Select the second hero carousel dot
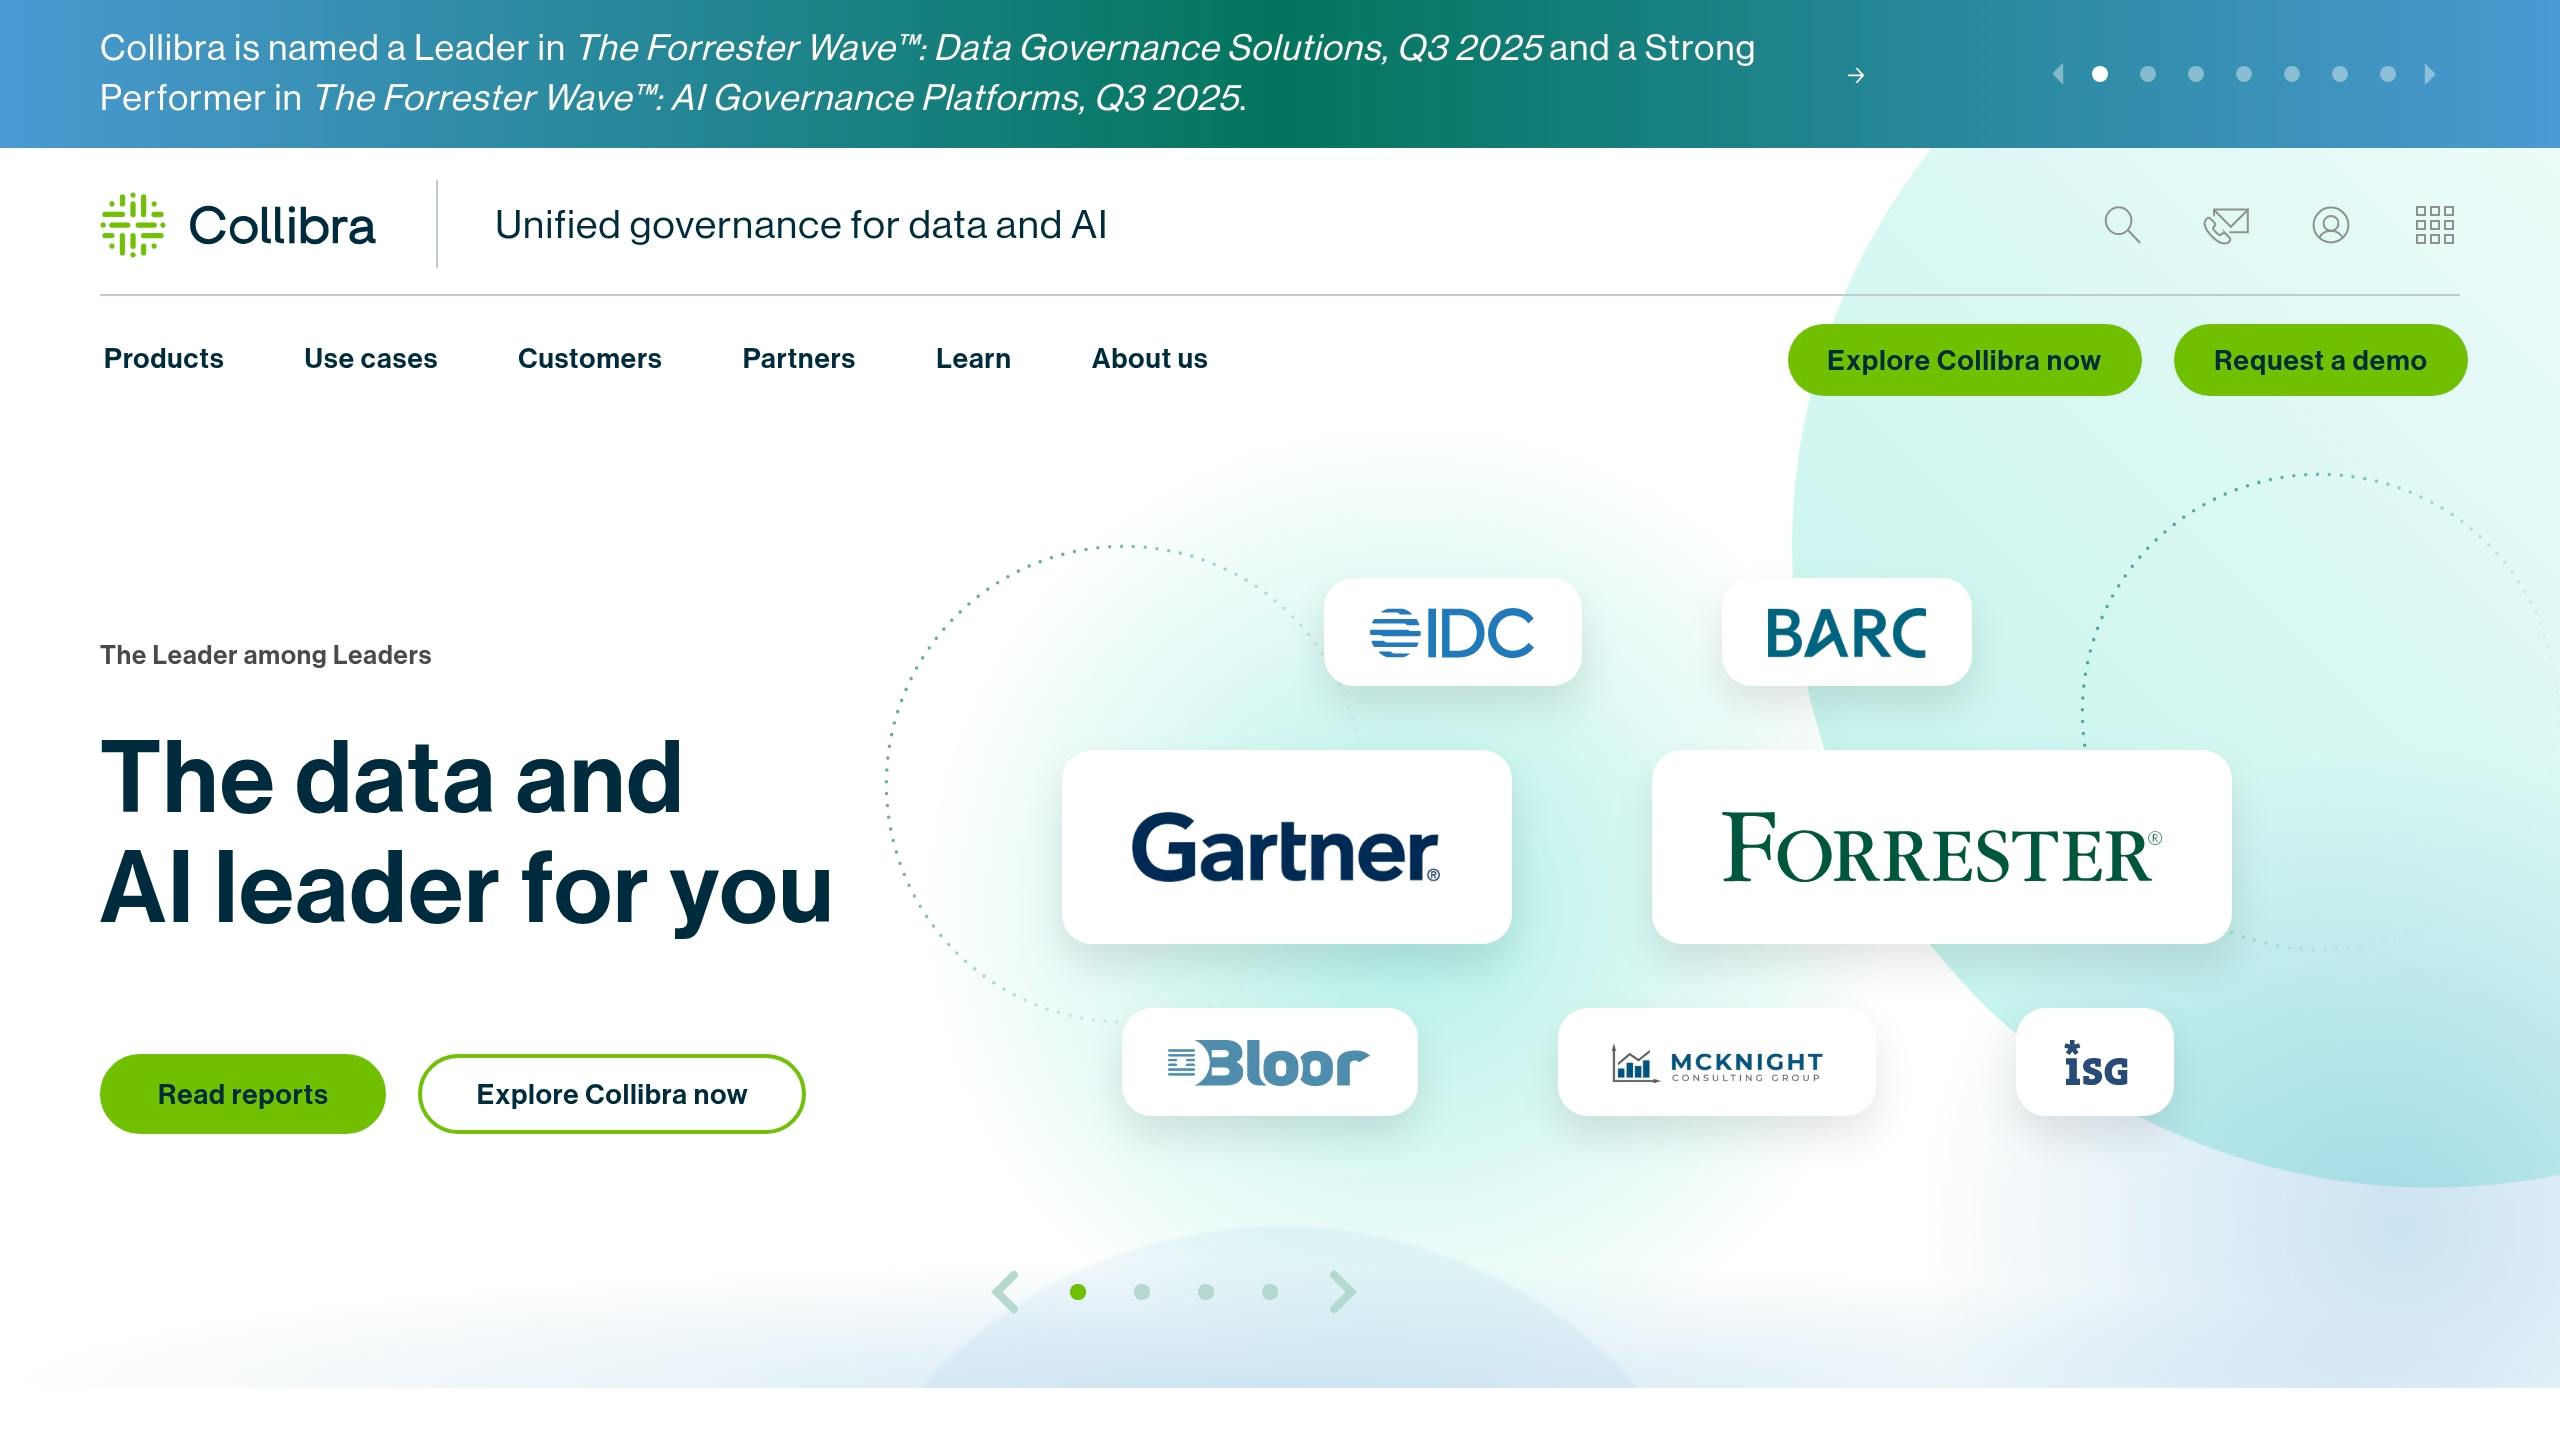Viewport: 2560px width, 1440px height. (1142, 1292)
